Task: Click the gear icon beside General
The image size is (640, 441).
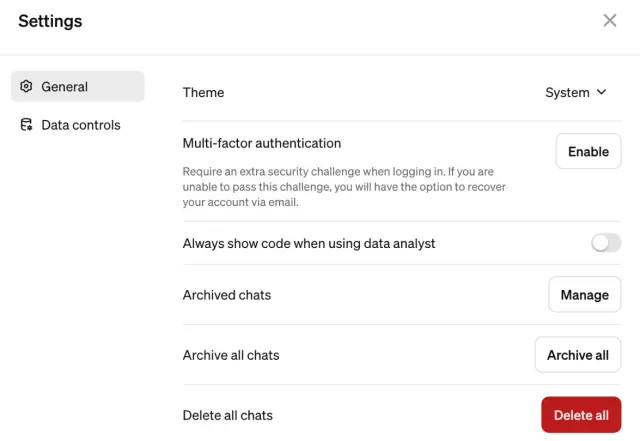Action: pos(27,87)
